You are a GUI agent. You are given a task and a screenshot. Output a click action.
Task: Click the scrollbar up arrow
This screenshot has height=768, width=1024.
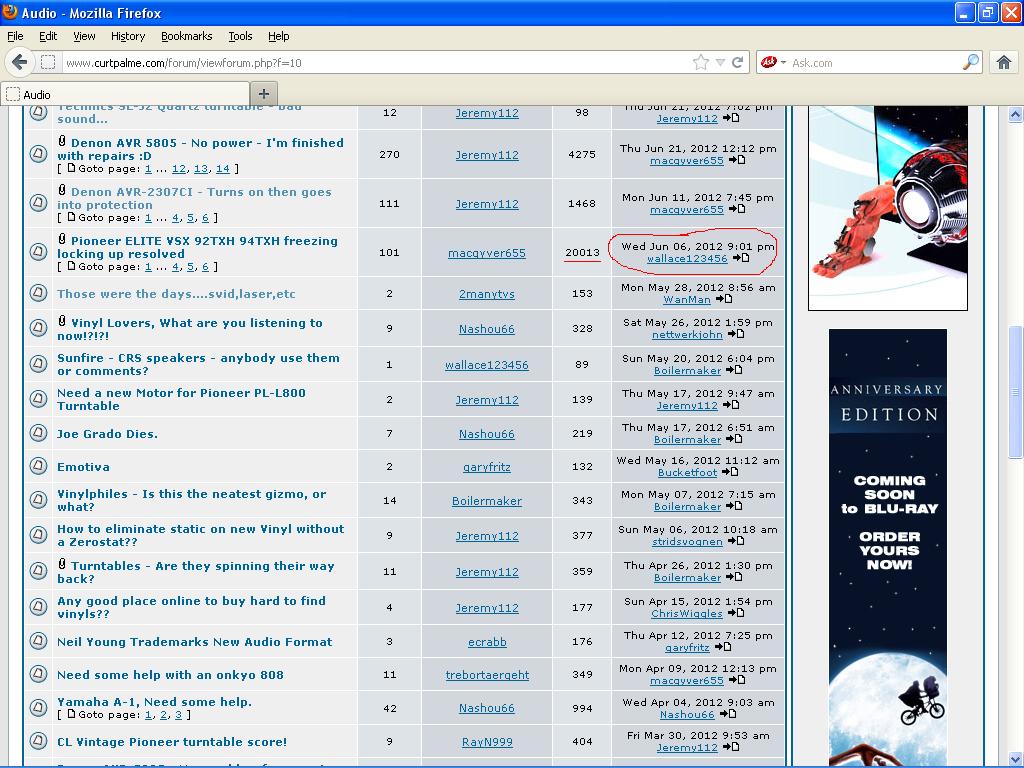[x=1015, y=115]
